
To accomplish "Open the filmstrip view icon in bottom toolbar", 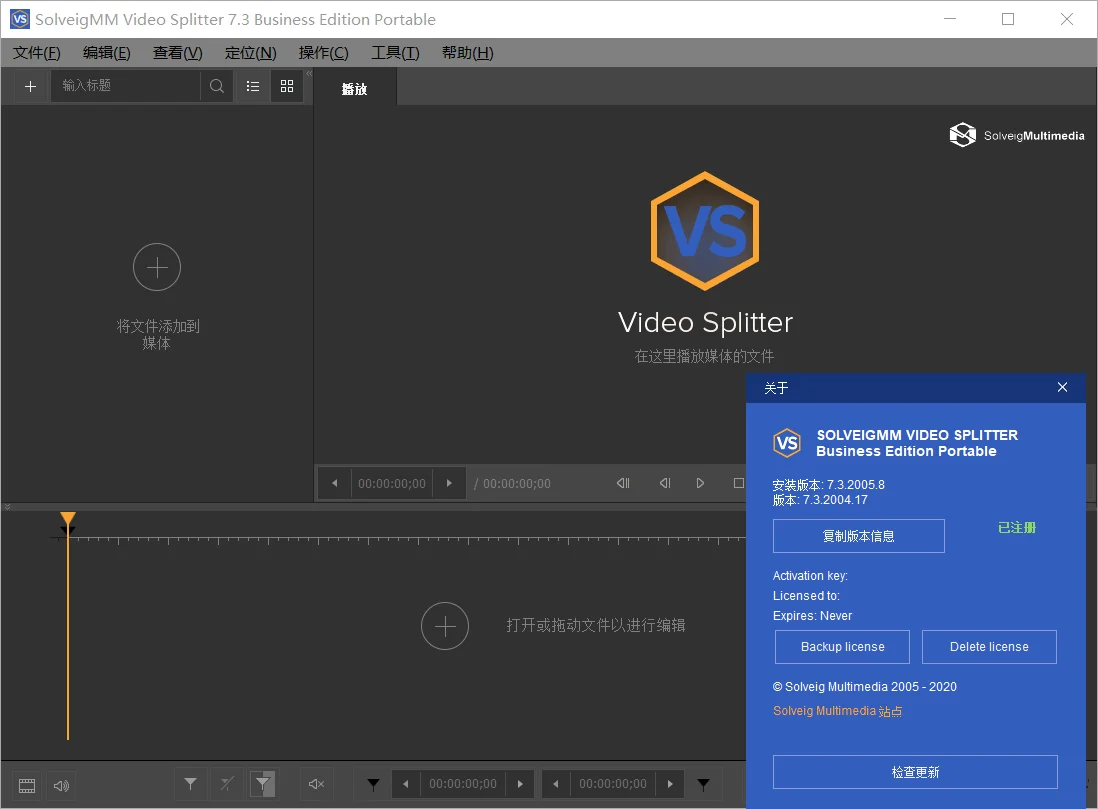I will coord(26,785).
